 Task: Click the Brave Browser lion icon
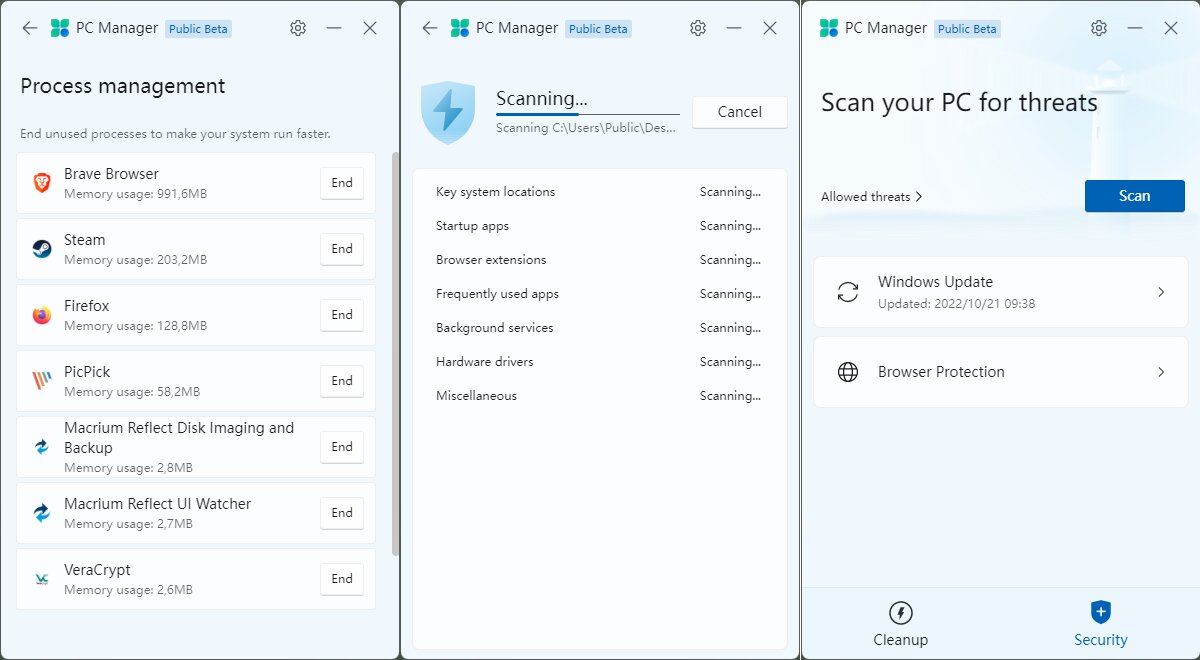pos(42,183)
